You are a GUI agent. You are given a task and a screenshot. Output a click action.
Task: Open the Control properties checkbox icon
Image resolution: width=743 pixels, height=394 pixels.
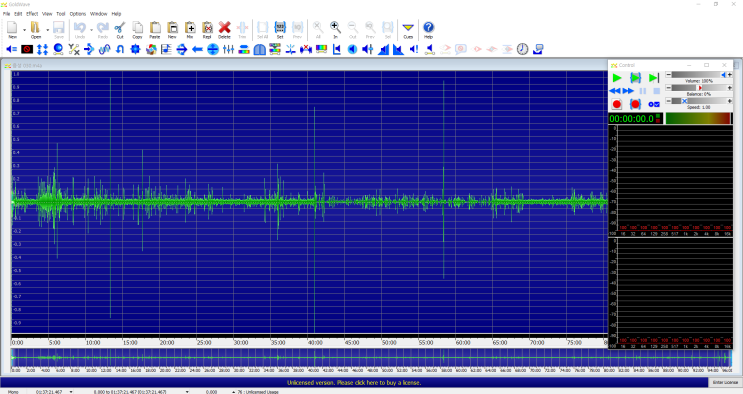click(654, 104)
